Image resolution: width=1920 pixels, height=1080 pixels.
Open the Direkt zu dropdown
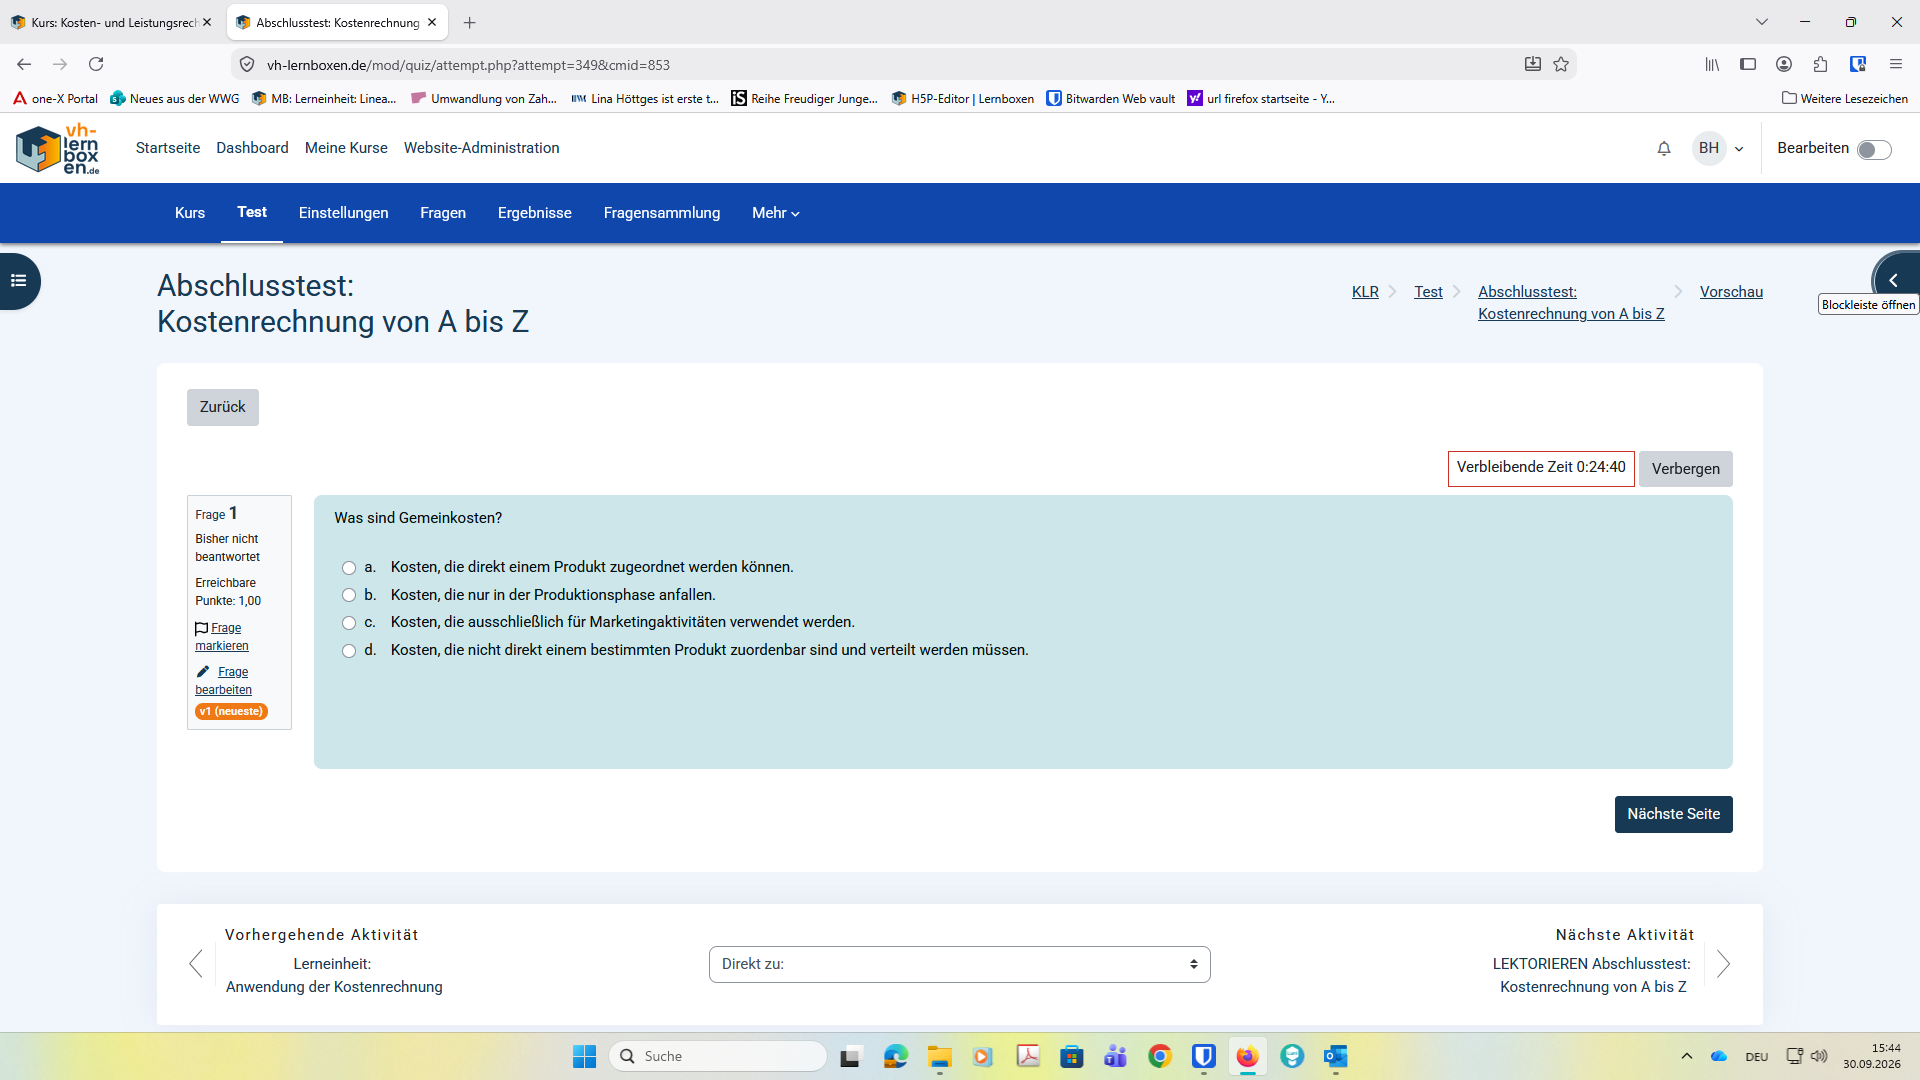(x=960, y=964)
